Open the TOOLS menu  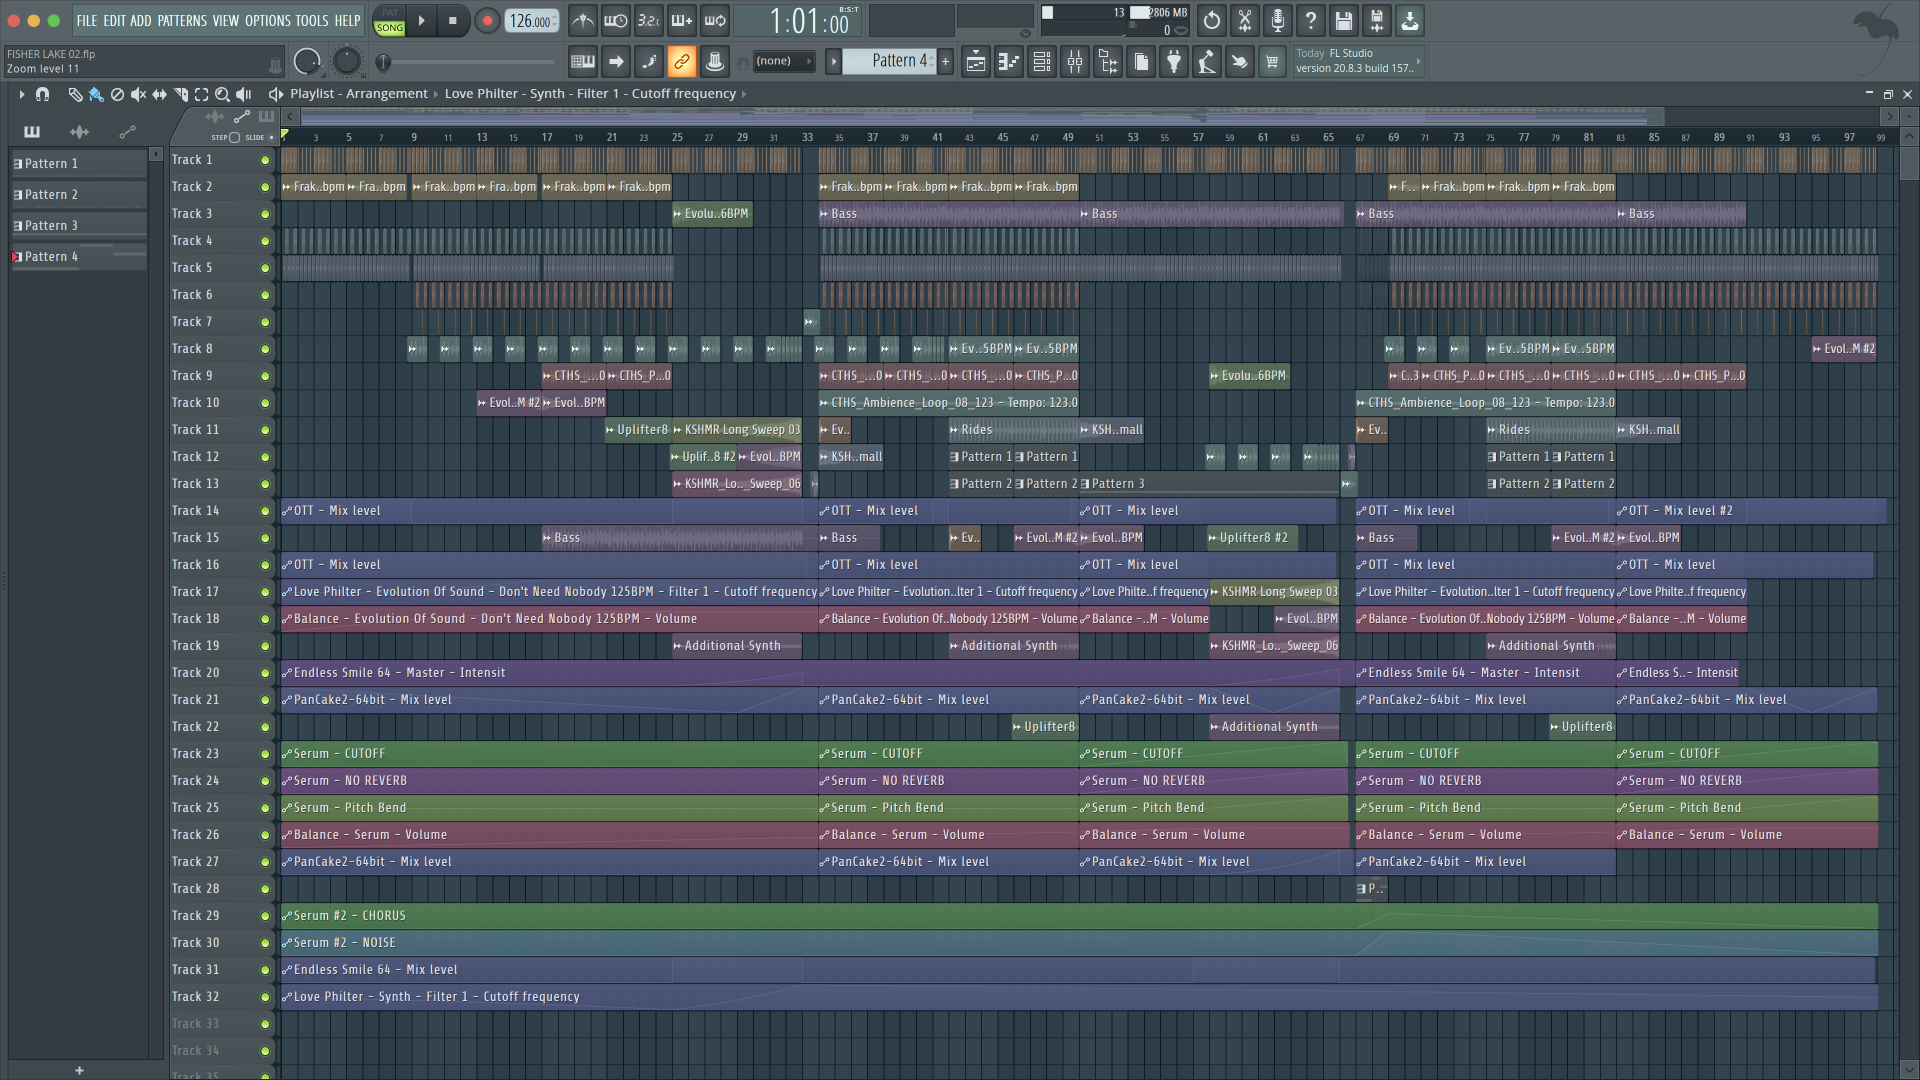coord(312,20)
